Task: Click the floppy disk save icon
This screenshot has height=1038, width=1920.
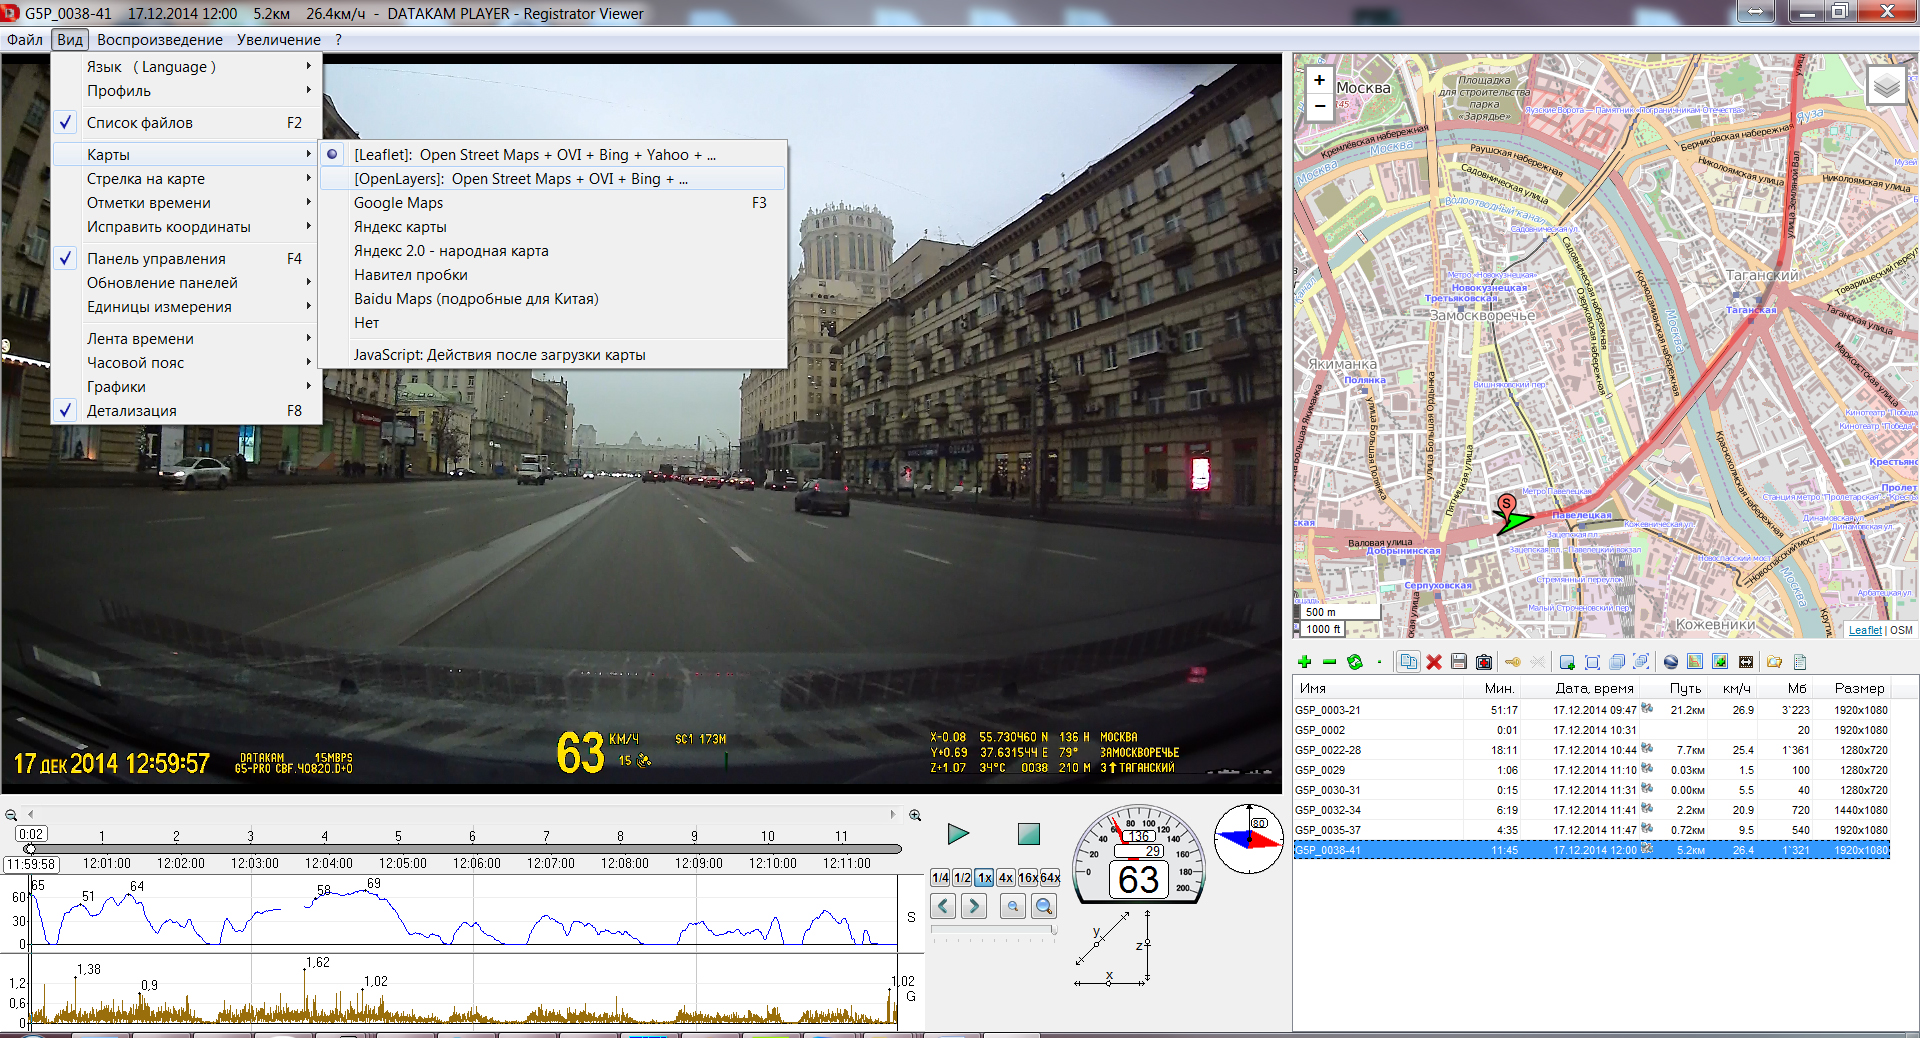Action: [1459, 662]
